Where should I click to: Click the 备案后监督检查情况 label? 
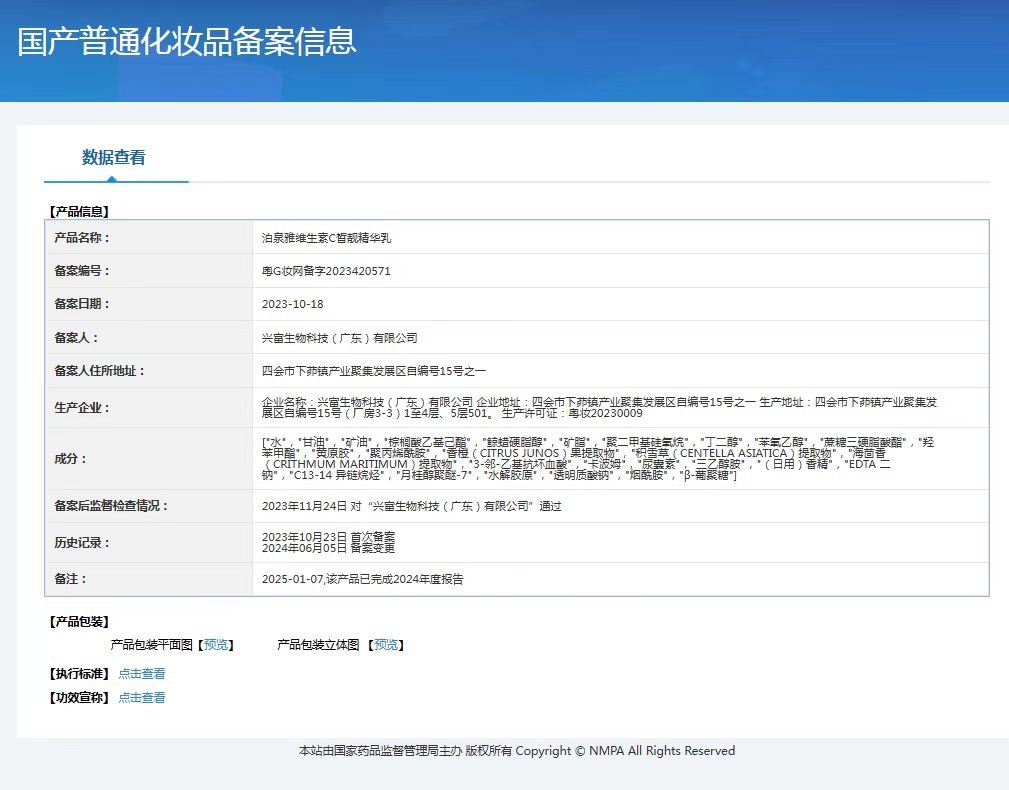pos(111,506)
